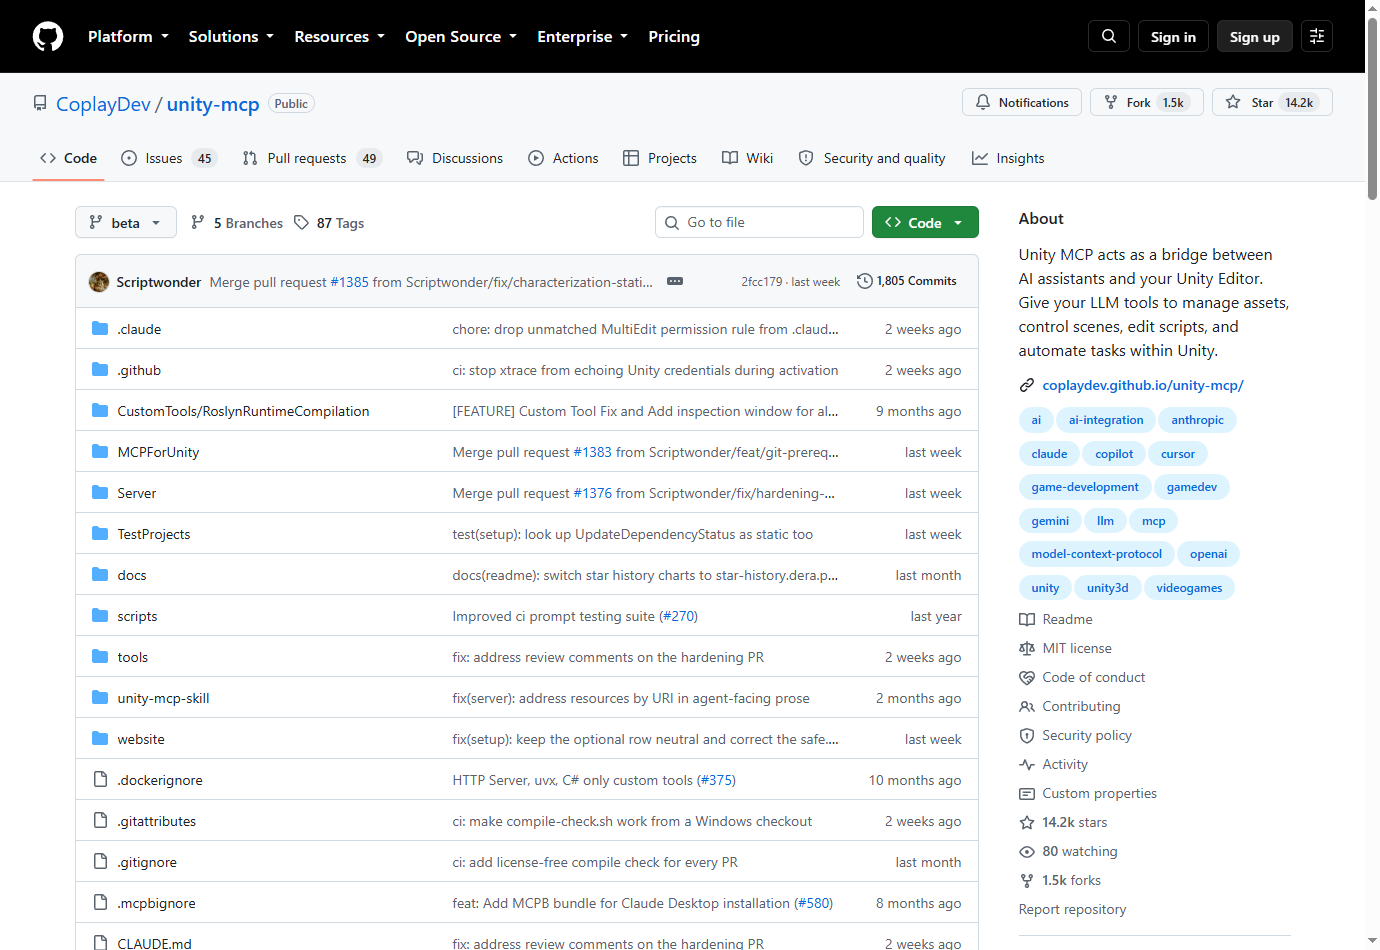Select the anthropic topic tag
The image size is (1380, 950).
[1198, 420]
